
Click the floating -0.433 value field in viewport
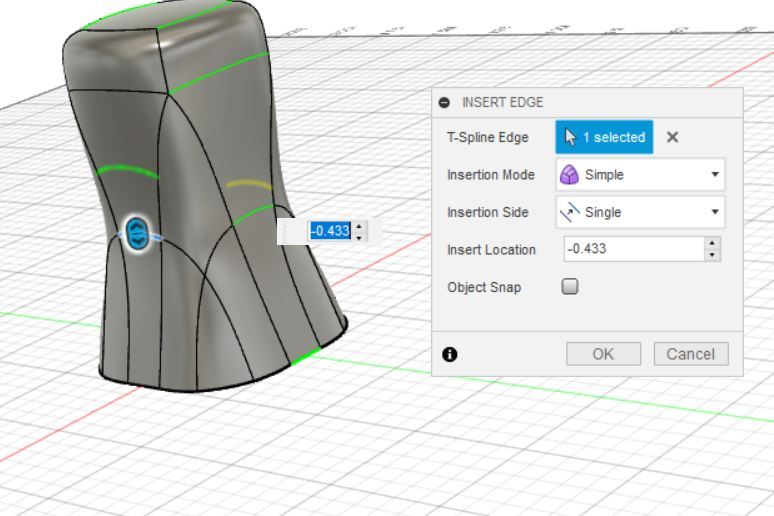click(330, 231)
